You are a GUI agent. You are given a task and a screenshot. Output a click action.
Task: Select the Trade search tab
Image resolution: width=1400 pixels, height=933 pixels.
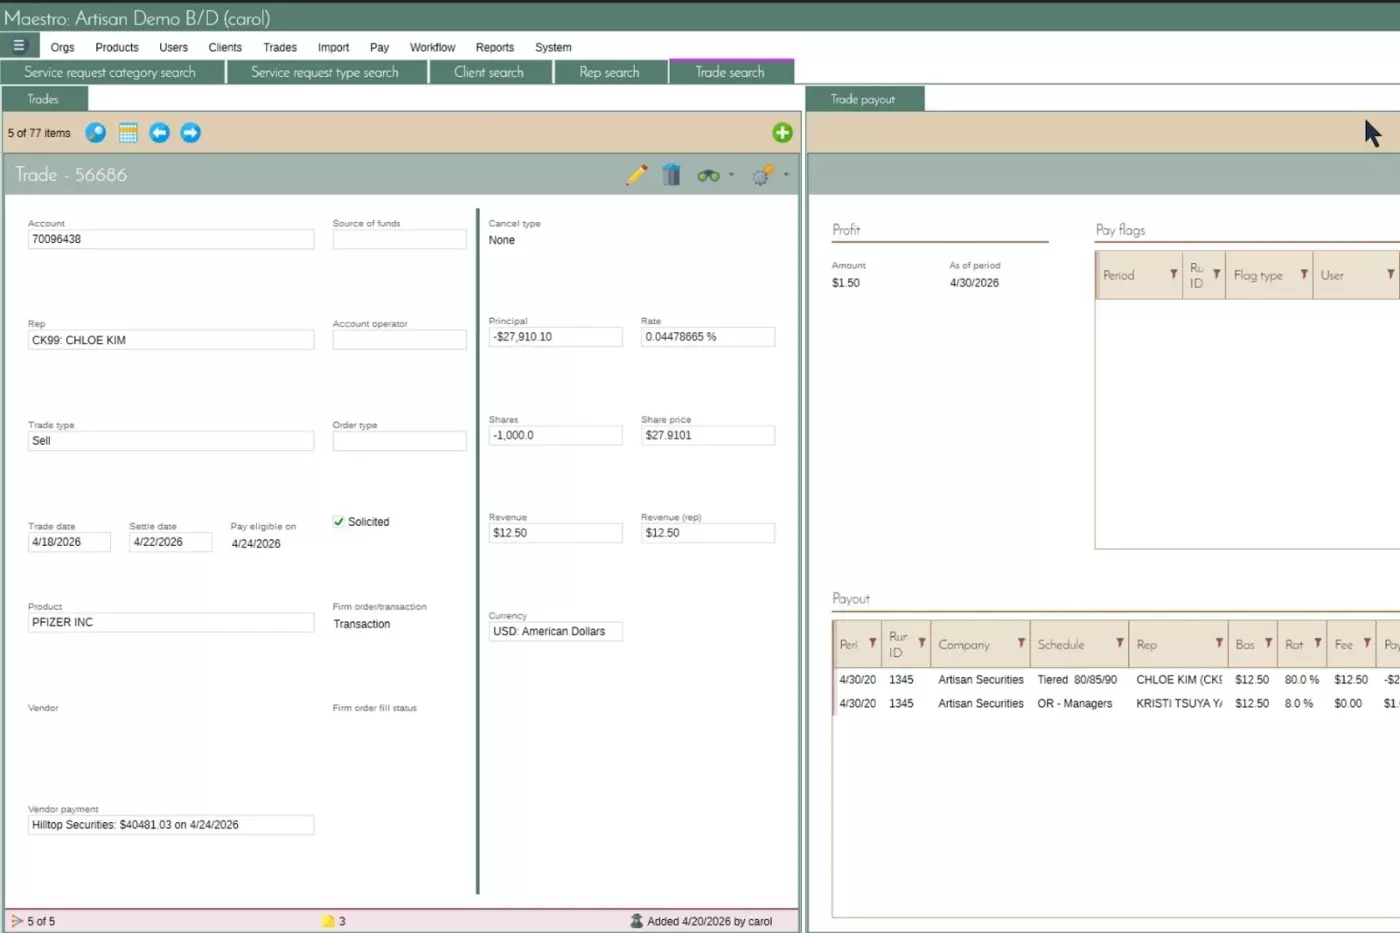[730, 72]
